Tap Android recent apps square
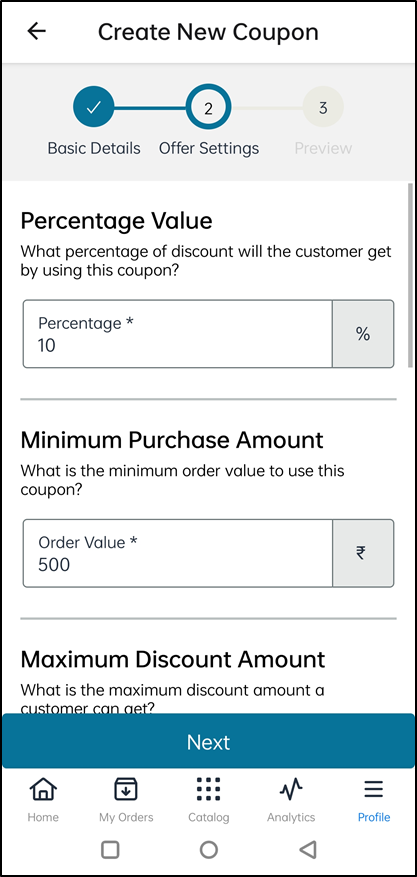 110,849
